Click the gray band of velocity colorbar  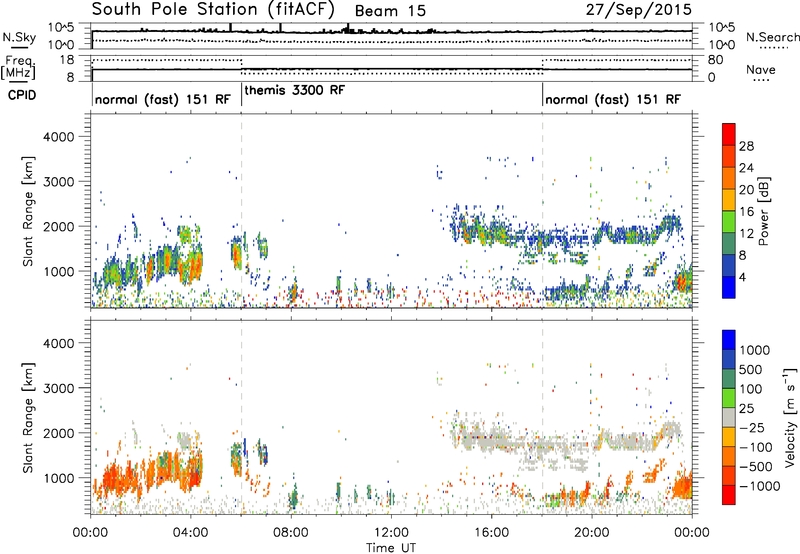click(729, 417)
